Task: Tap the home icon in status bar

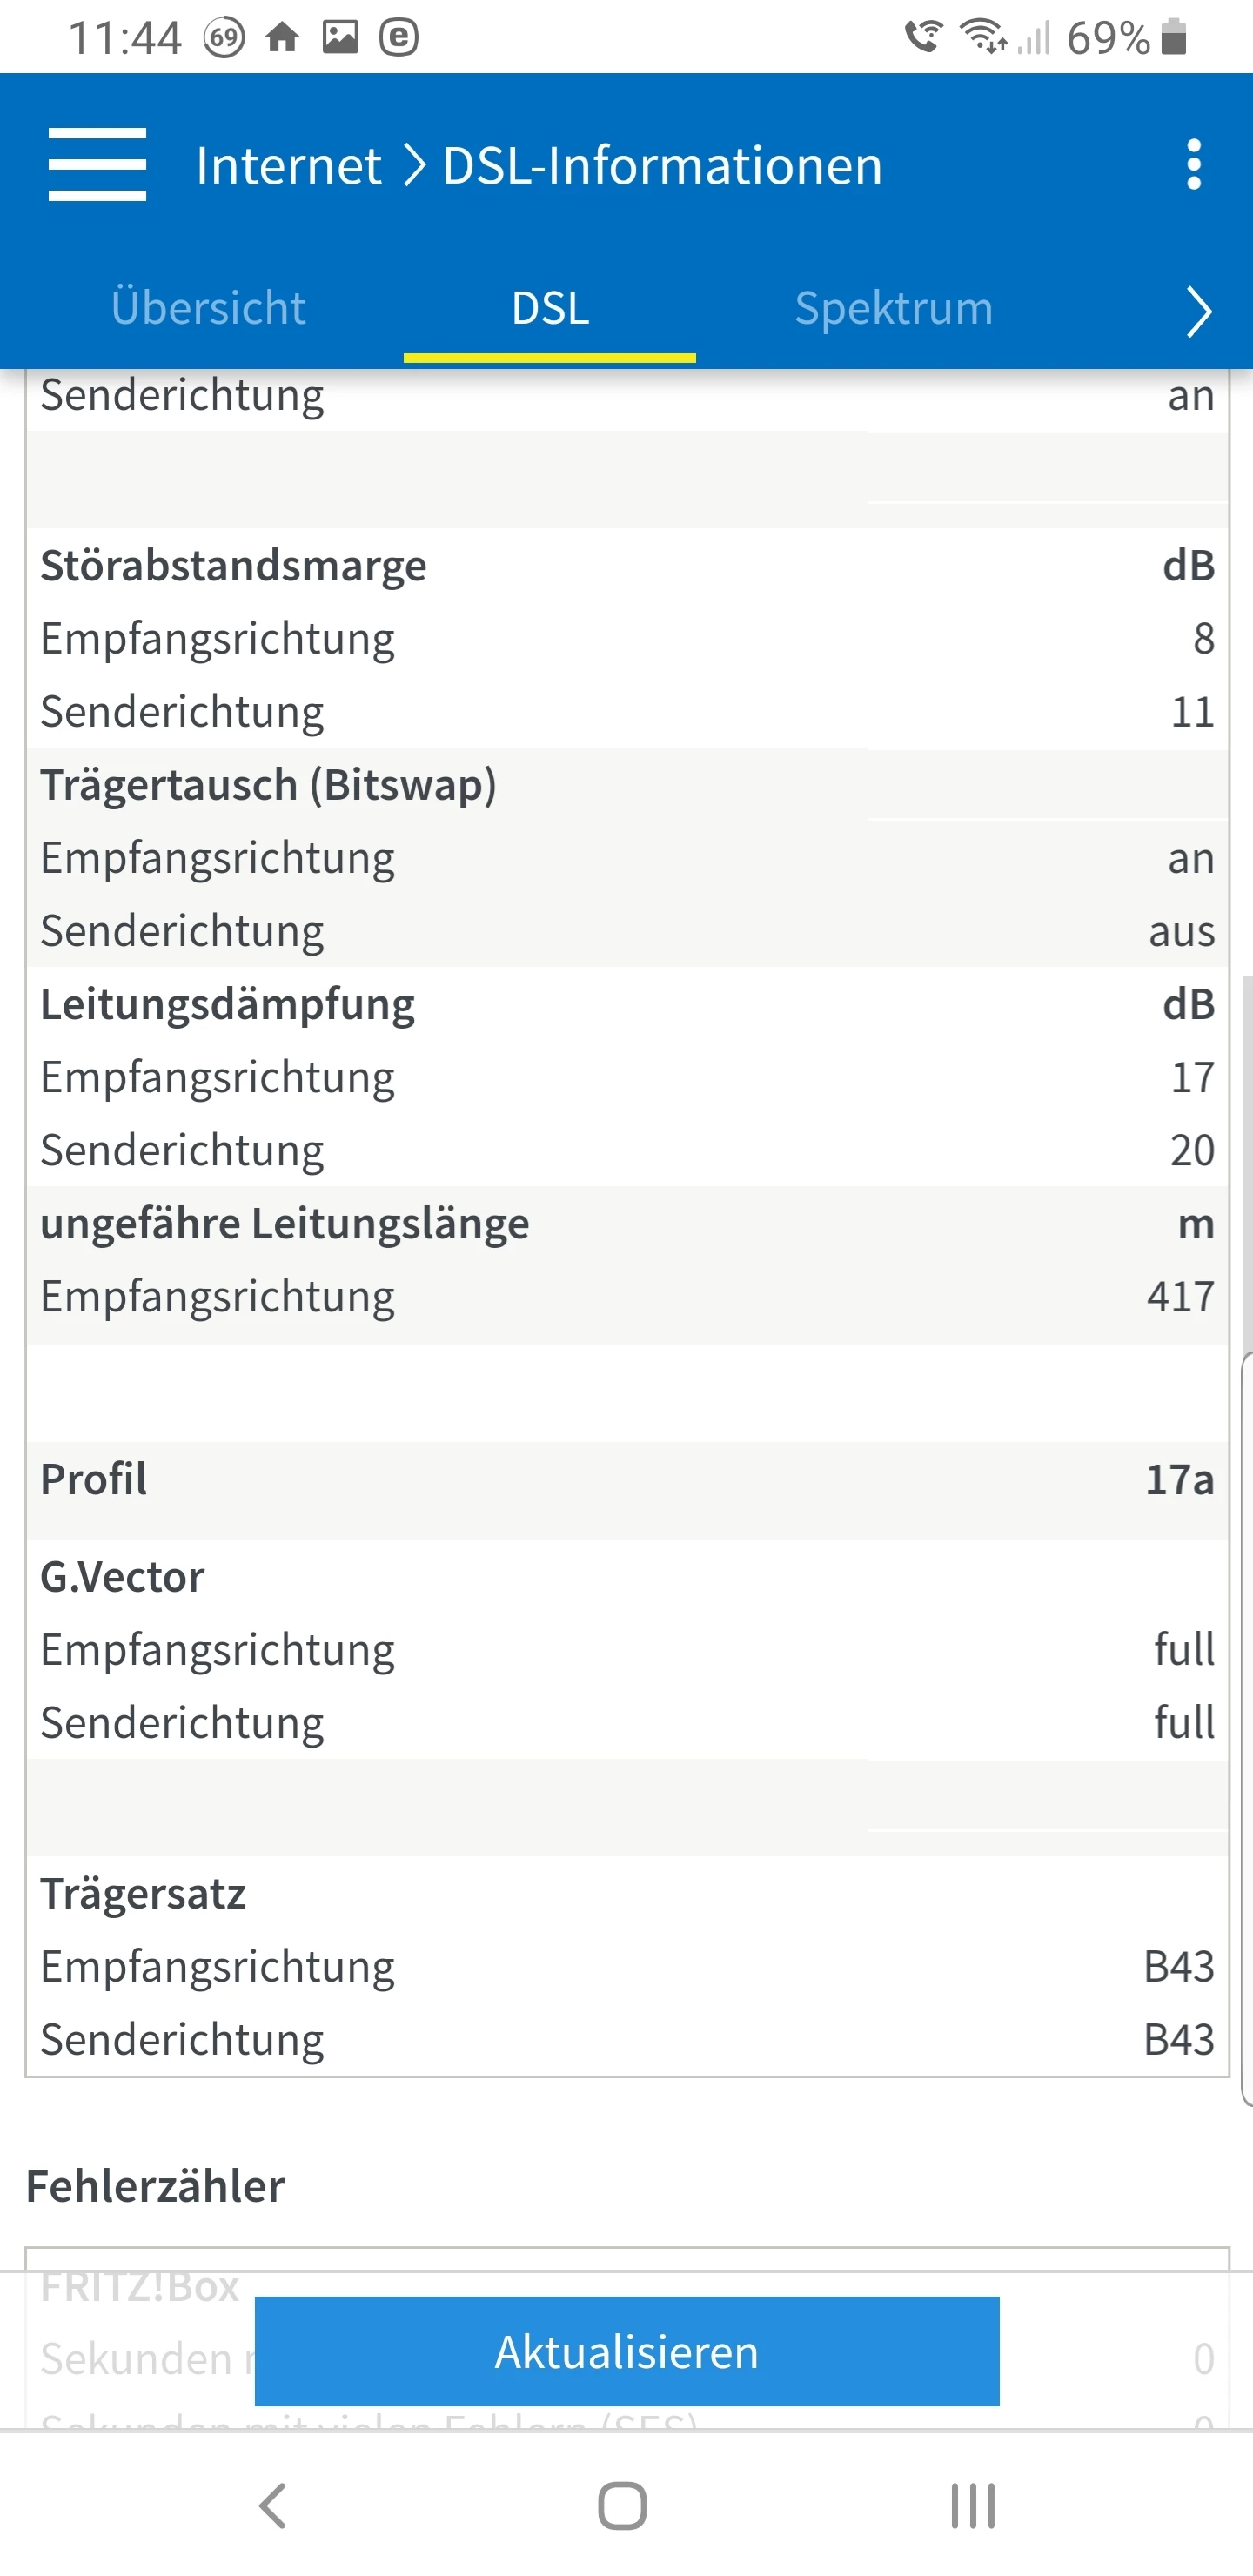Action: pos(283,38)
